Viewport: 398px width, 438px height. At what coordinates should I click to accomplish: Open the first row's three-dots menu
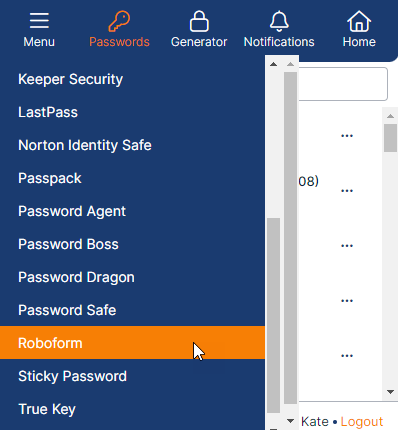coord(347,136)
